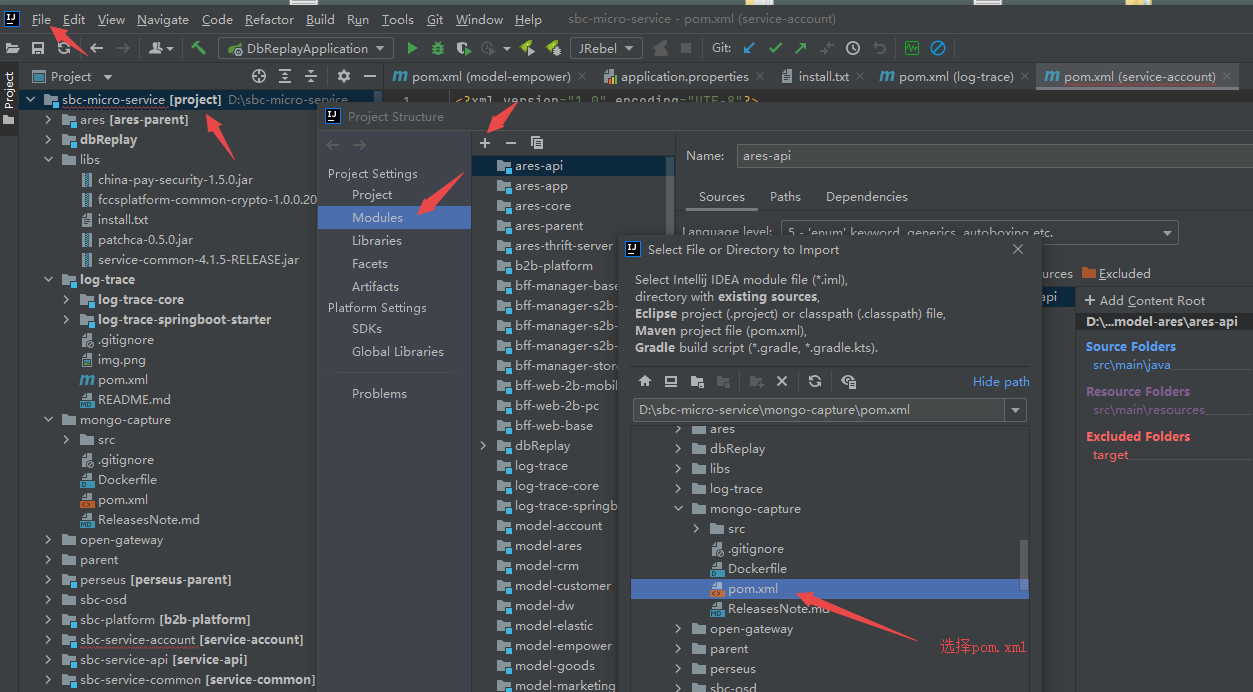Open the Git menu
Image resolution: width=1253 pixels, height=692 pixels.
click(x=435, y=19)
